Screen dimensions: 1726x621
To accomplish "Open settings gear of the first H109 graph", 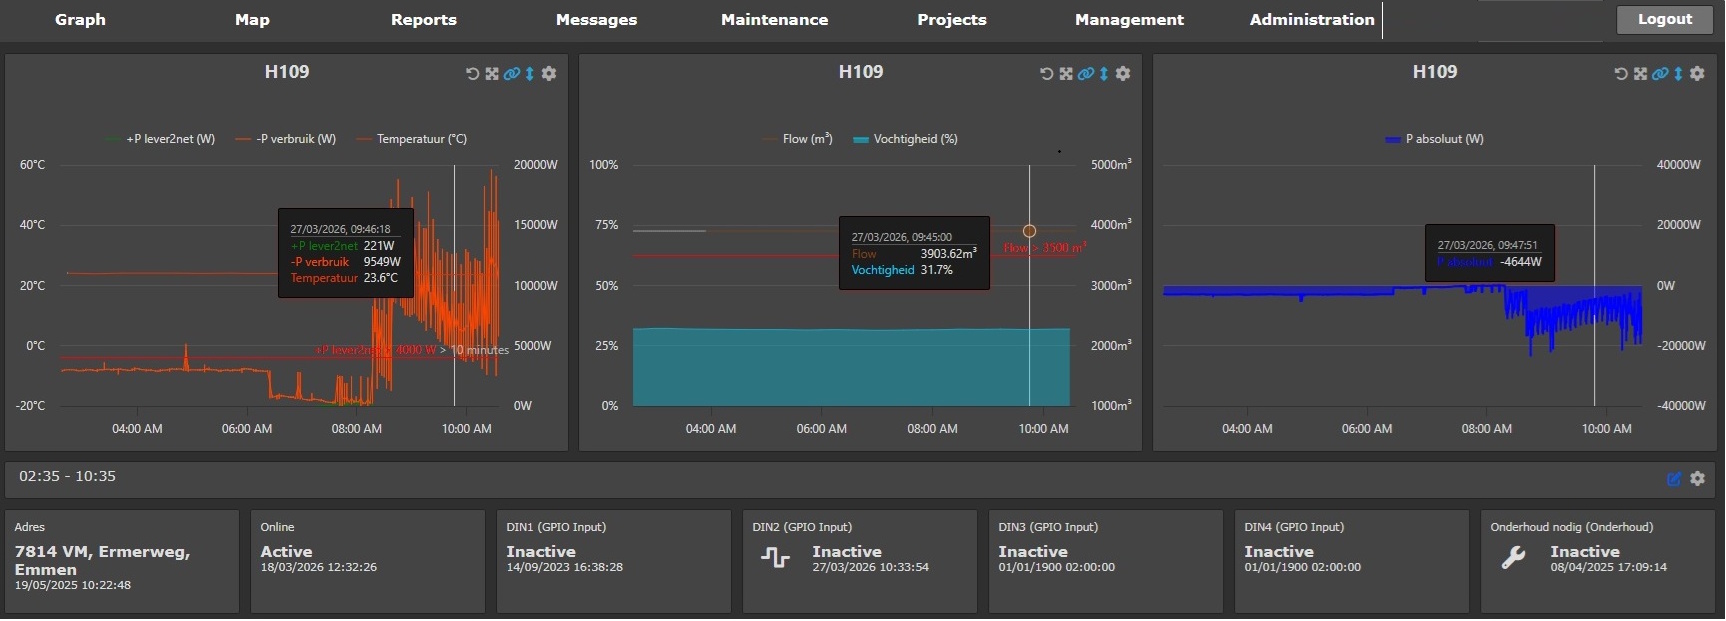I will pyautogui.click(x=549, y=74).
